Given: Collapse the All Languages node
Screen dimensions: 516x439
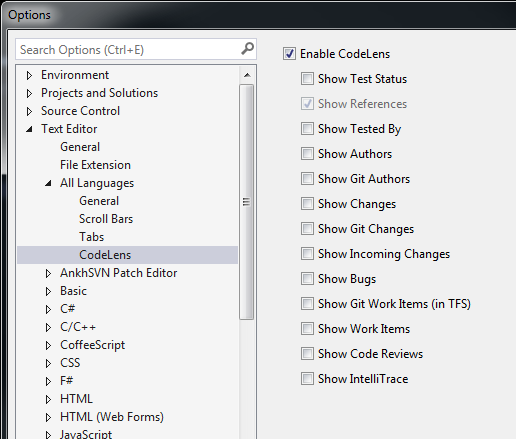Looking at the screenshot, I should 48,183.
